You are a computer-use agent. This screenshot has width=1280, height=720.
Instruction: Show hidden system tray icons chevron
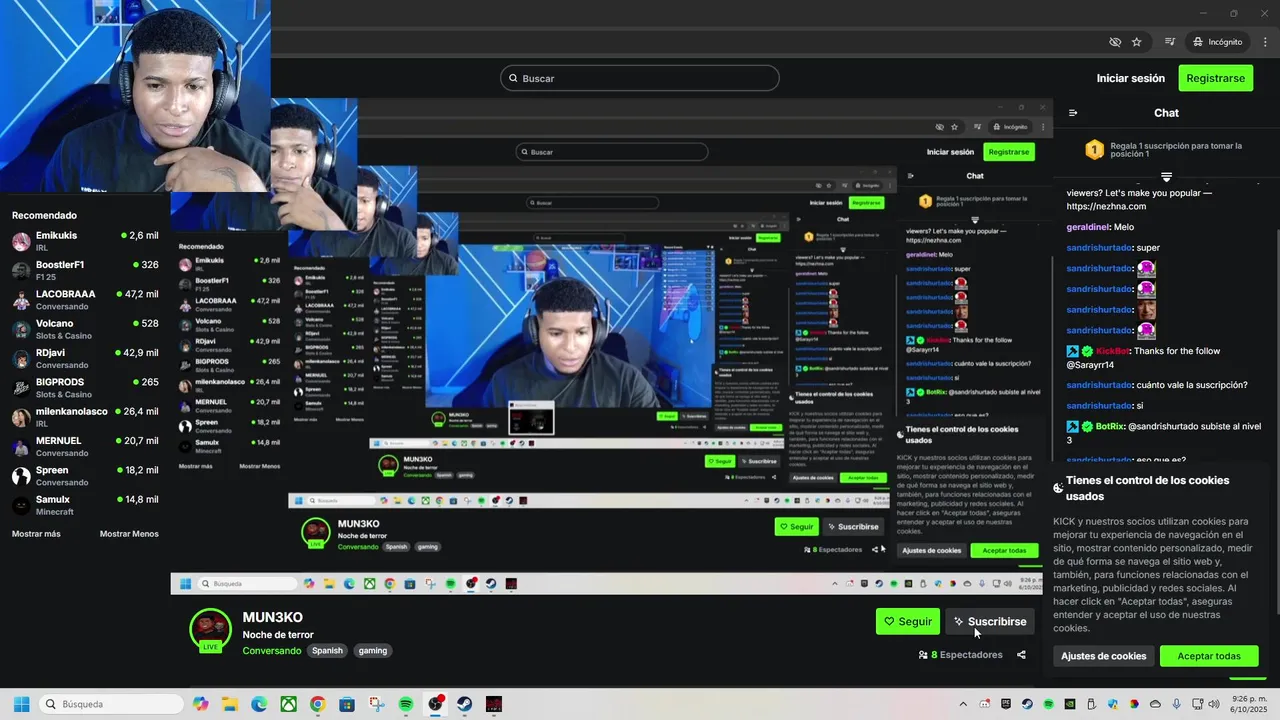963,704
